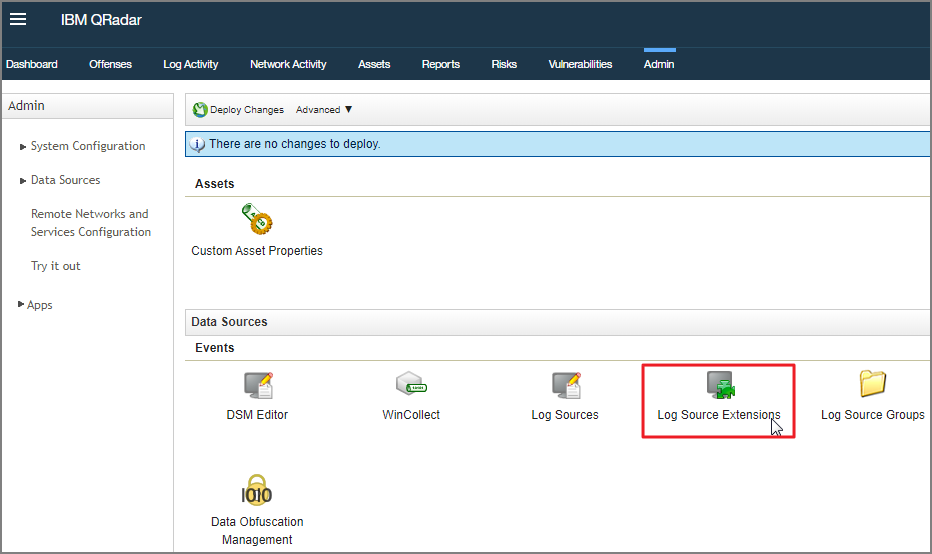Expand the Apps tree arrow
Image resolution: width=932 pixels, height=554 pixels.
point(21,304)
